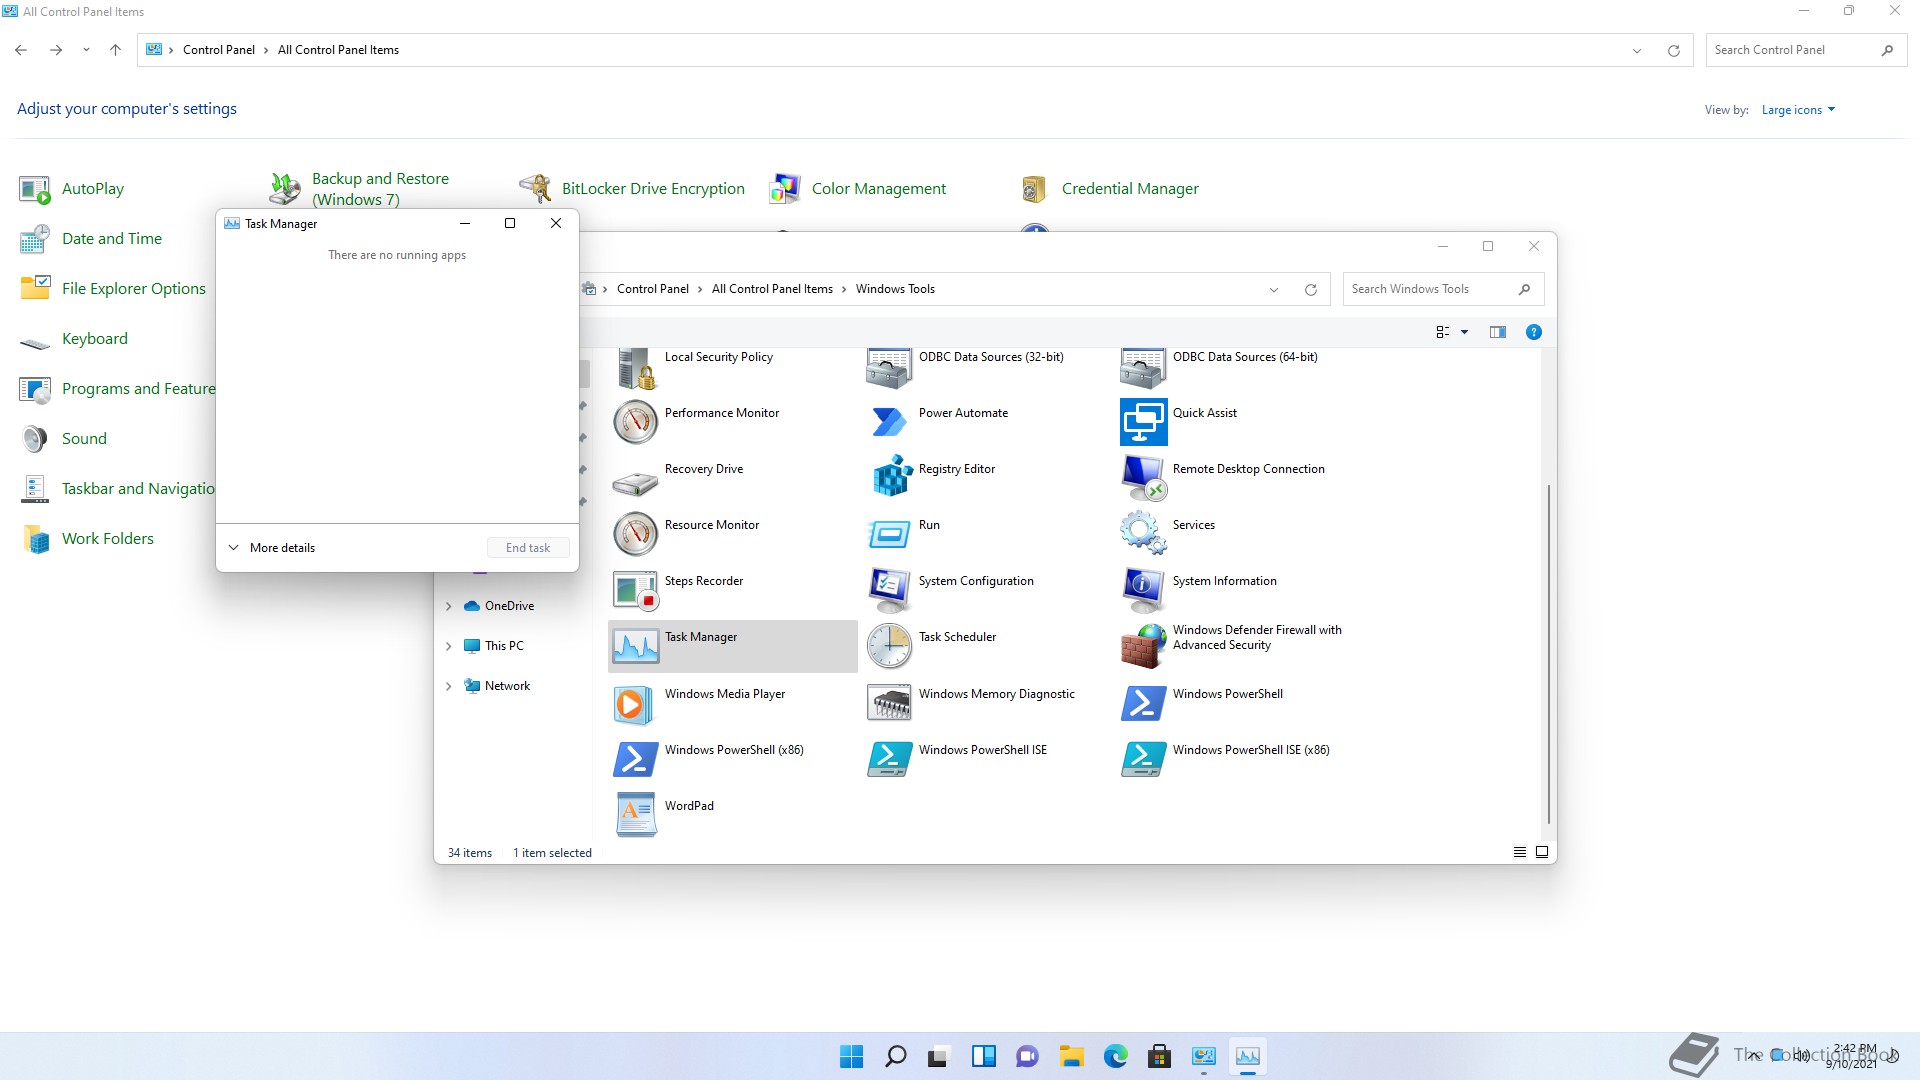Viewport: 1920px width, 1080px height.
Task: Select the Task Manager icon in Windows Tools
Action: click(x=636, y=646)
